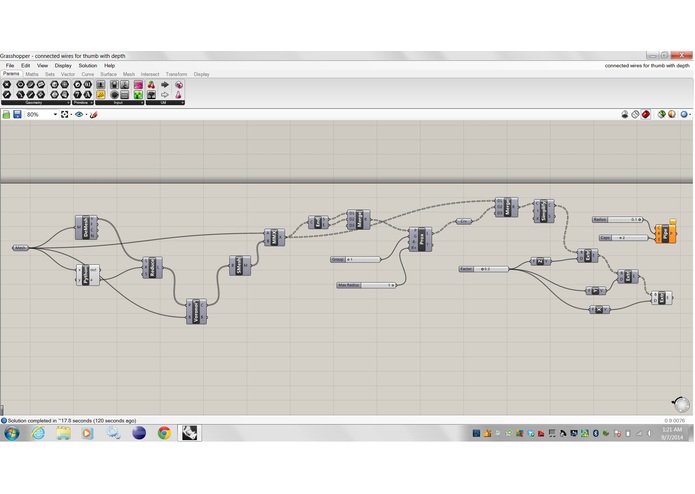Open Google Chrome from taskbar
695x494 pixels.
[x=164, y=433]
